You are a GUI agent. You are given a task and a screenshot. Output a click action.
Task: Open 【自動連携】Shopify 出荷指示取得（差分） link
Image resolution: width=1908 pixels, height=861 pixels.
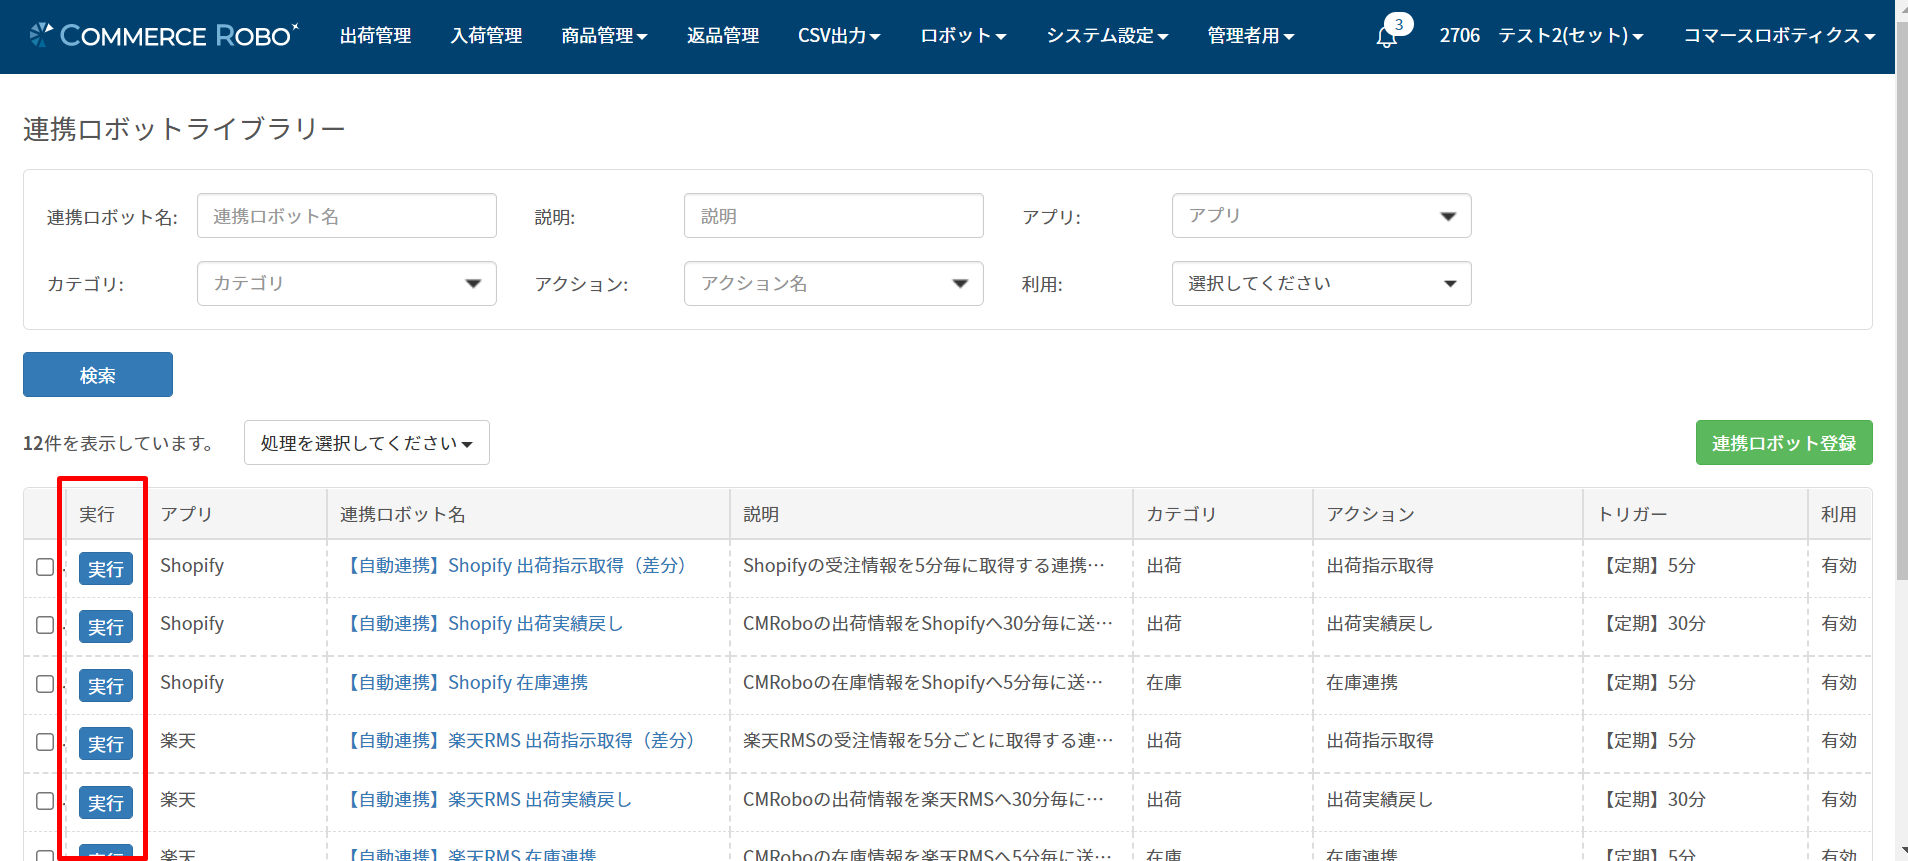(x=517, y=566)
